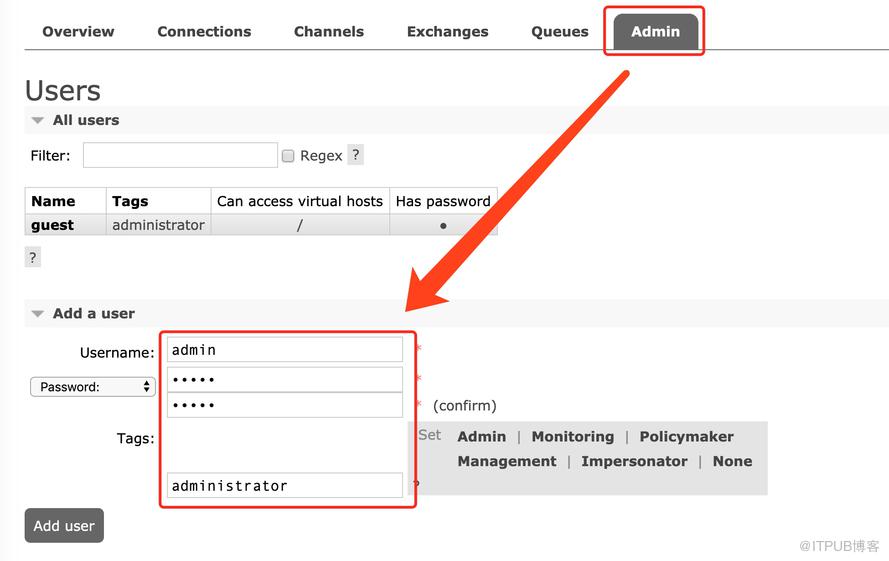Click the user Filter text box
The height and width of the screenshot is (561, 889).
coord(180,155)
